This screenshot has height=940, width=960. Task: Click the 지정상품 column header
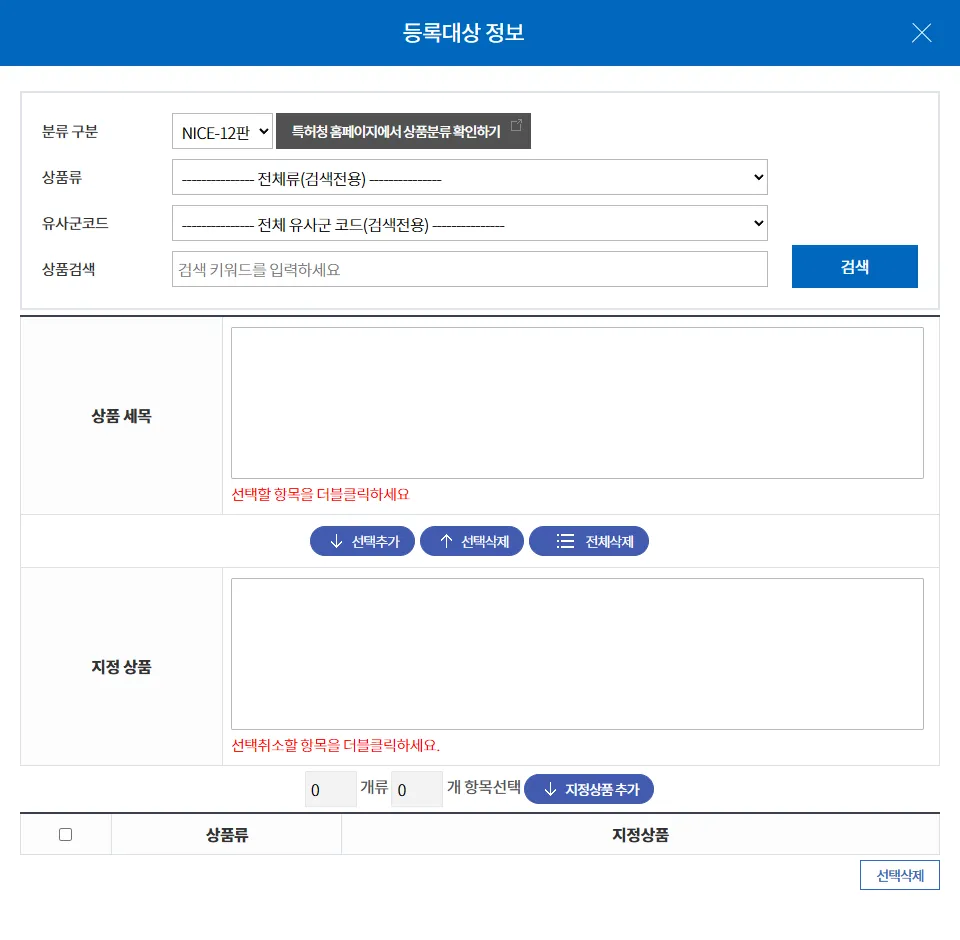[640, 834]
